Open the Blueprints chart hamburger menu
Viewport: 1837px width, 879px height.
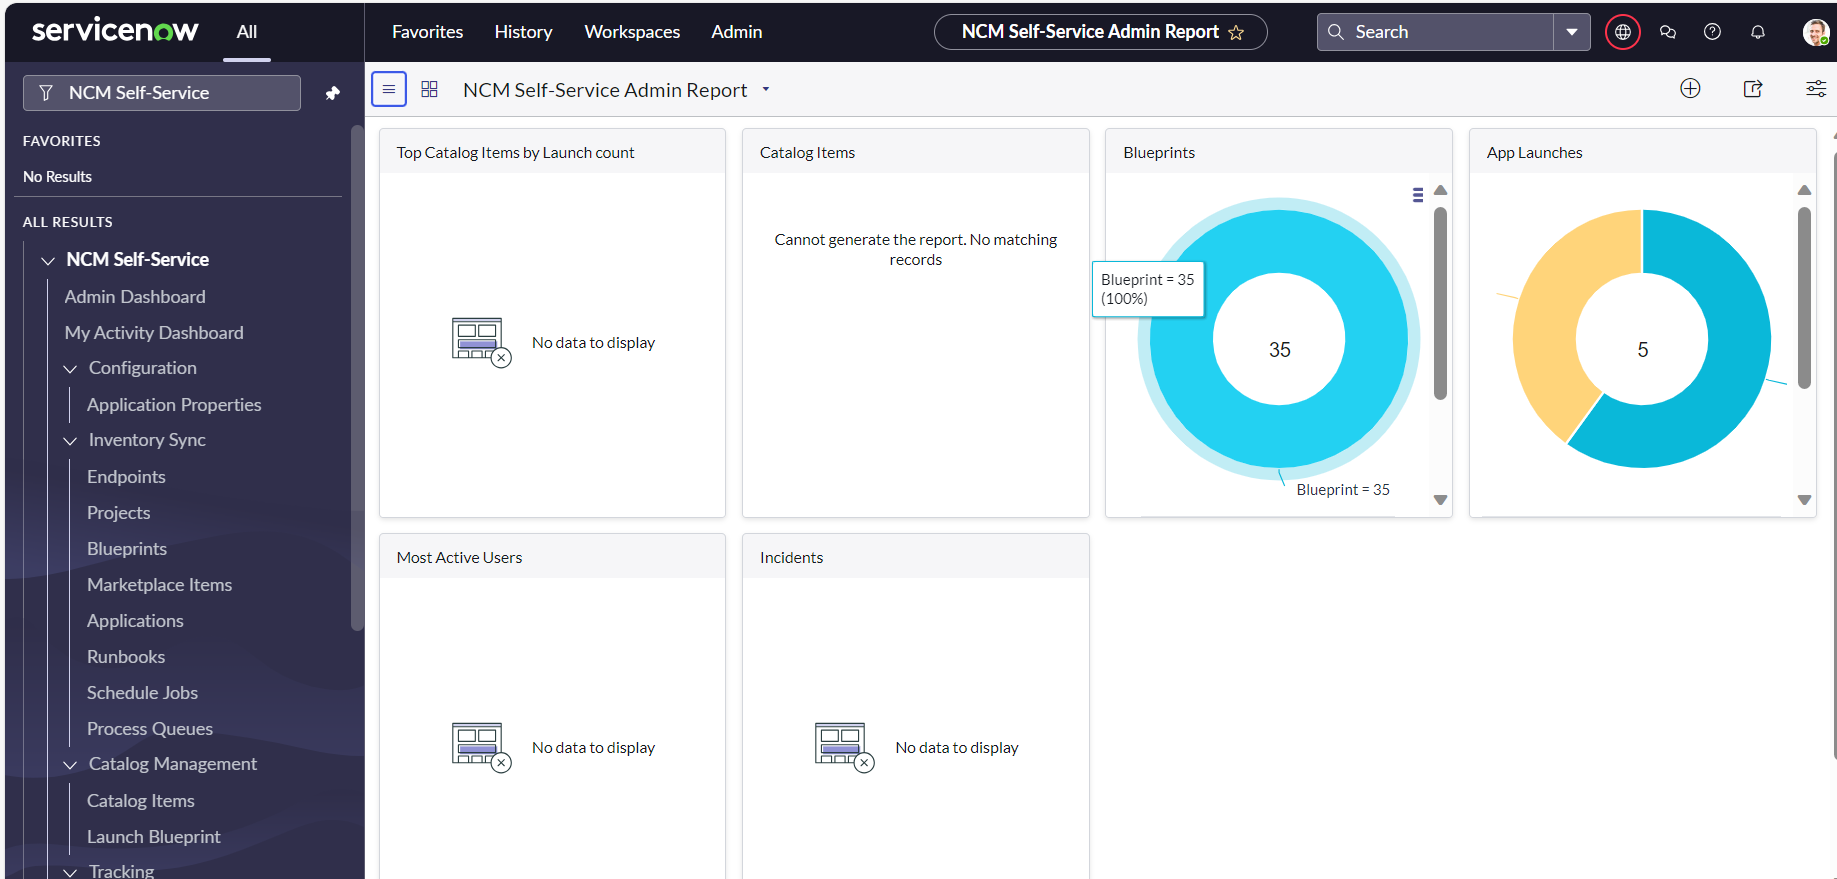[x=1417, y=195]
